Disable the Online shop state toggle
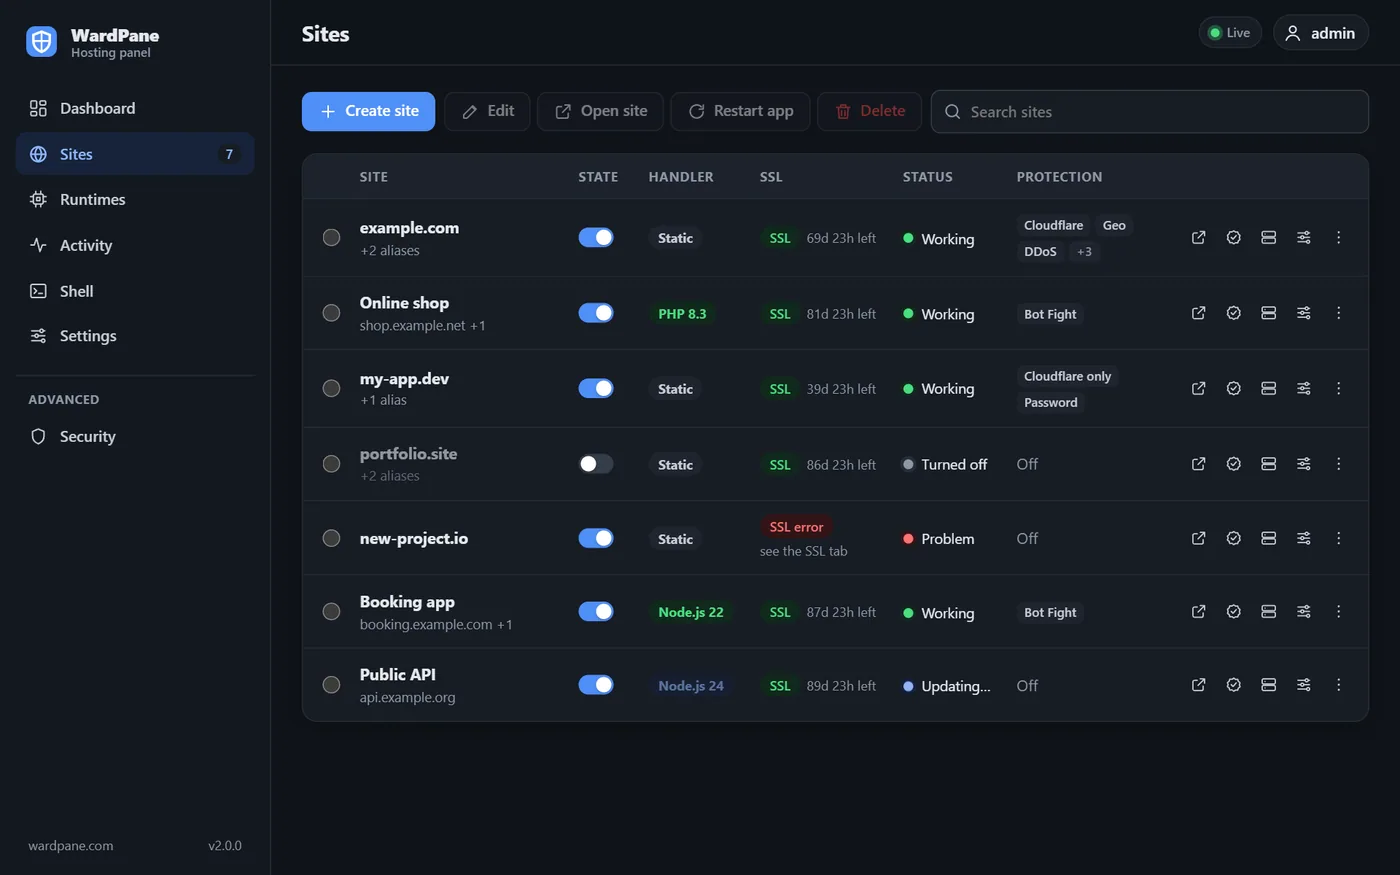Viewport: 1400px width, 875px height. 596,313
